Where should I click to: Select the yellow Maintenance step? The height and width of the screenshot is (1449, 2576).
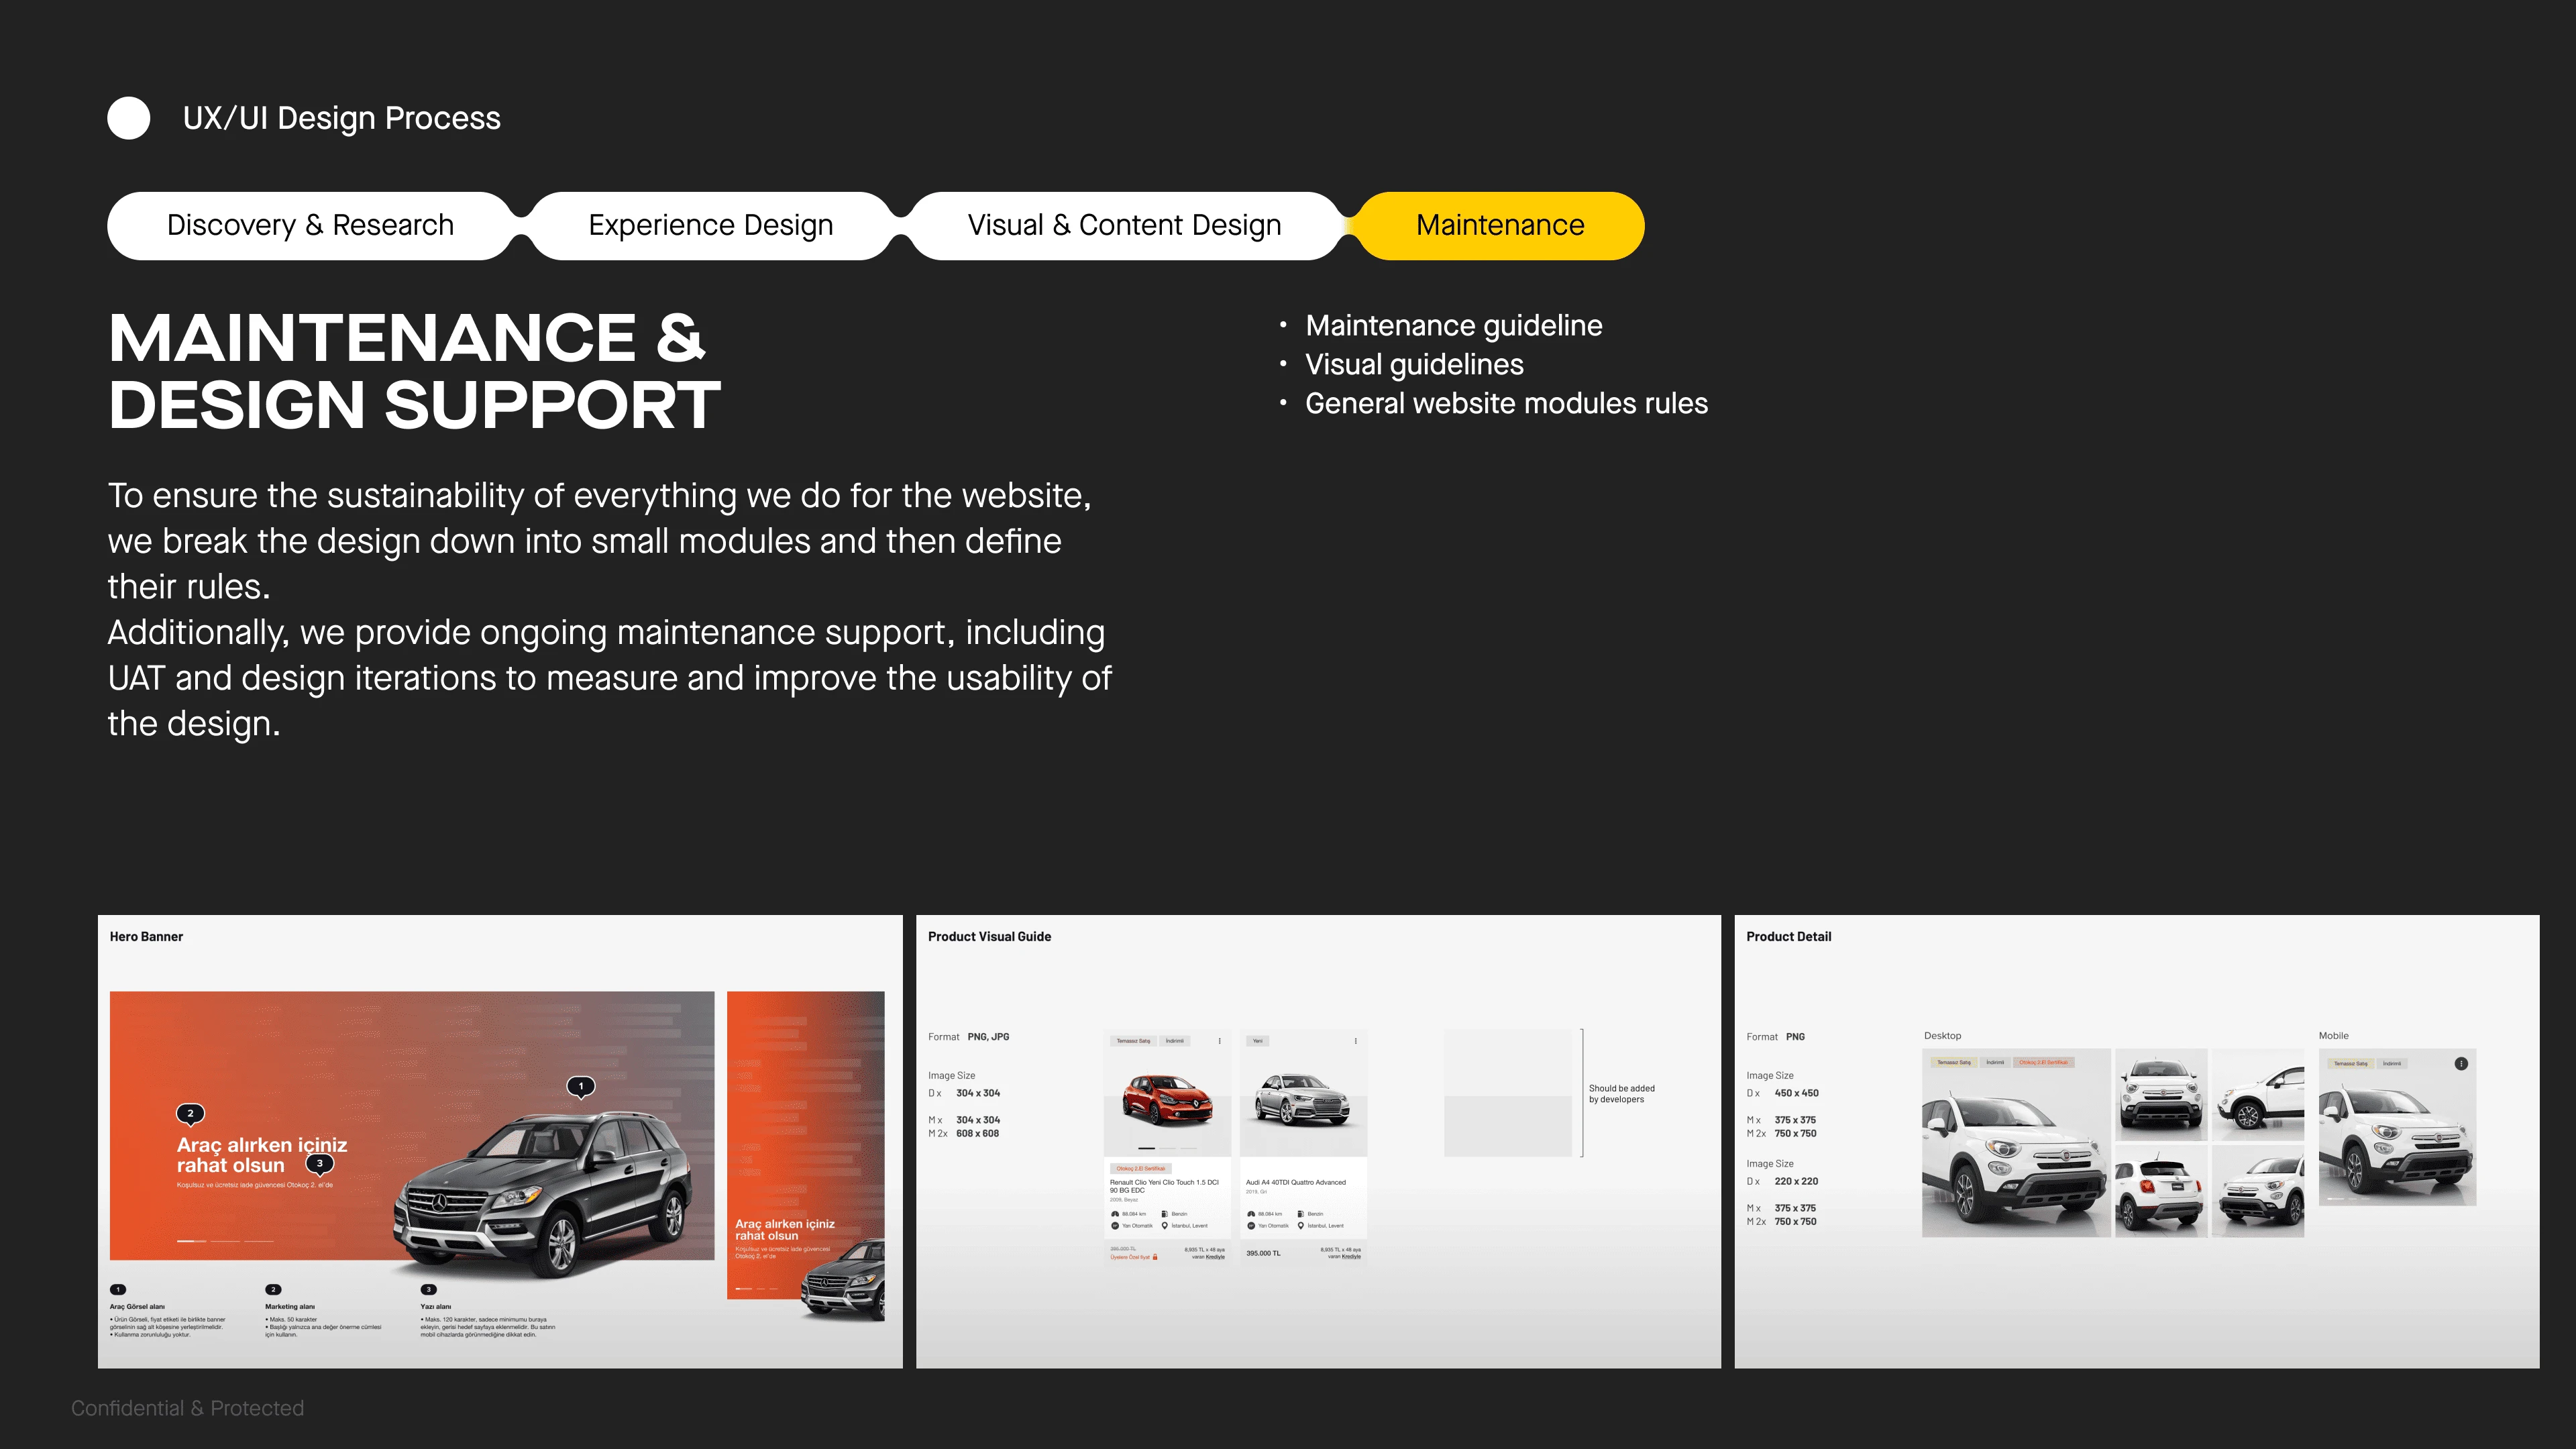coord(1499,226)
